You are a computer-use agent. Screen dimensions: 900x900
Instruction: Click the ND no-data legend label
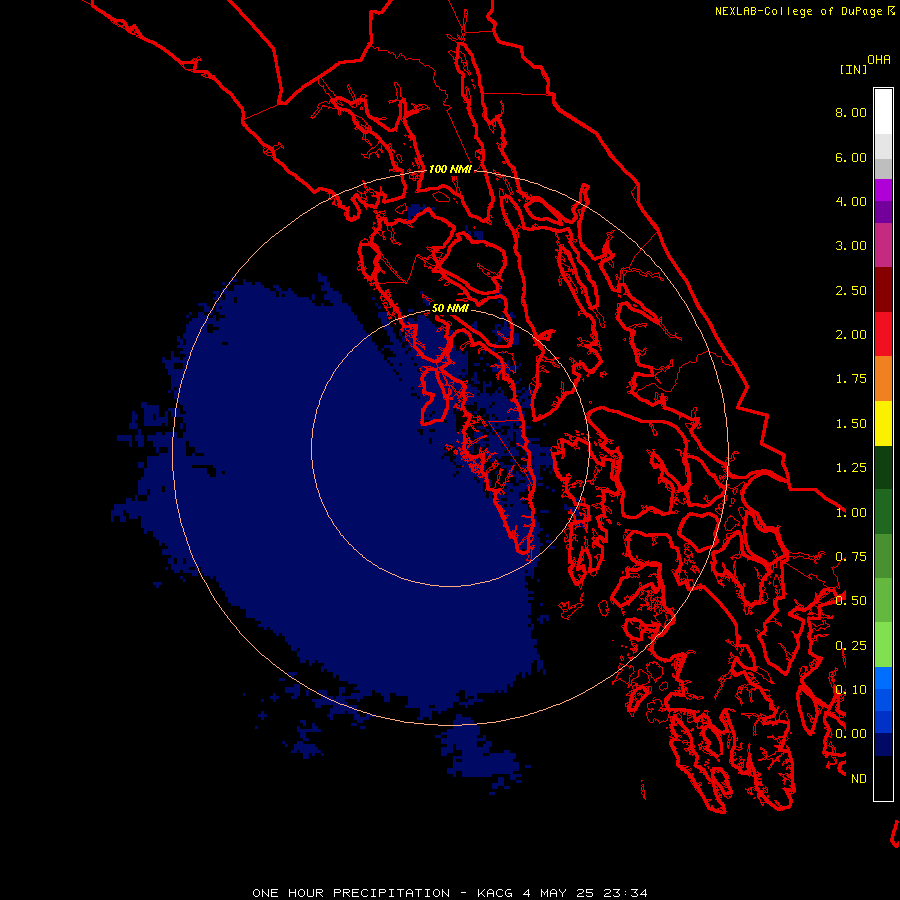click(859, 779)
